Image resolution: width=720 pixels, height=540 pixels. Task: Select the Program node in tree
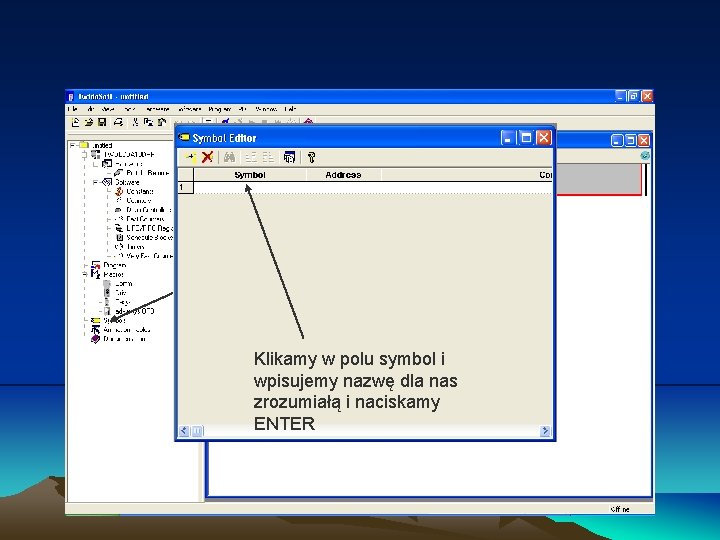[x=115, y=265]
